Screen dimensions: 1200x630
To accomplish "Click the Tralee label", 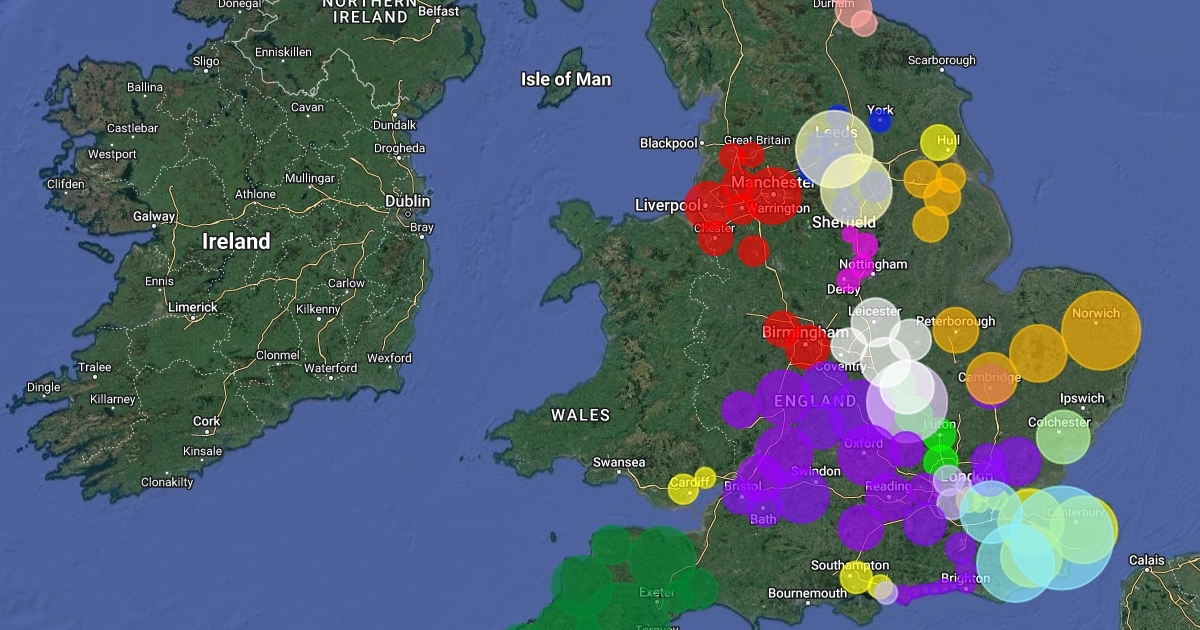I will click(94, 367).
